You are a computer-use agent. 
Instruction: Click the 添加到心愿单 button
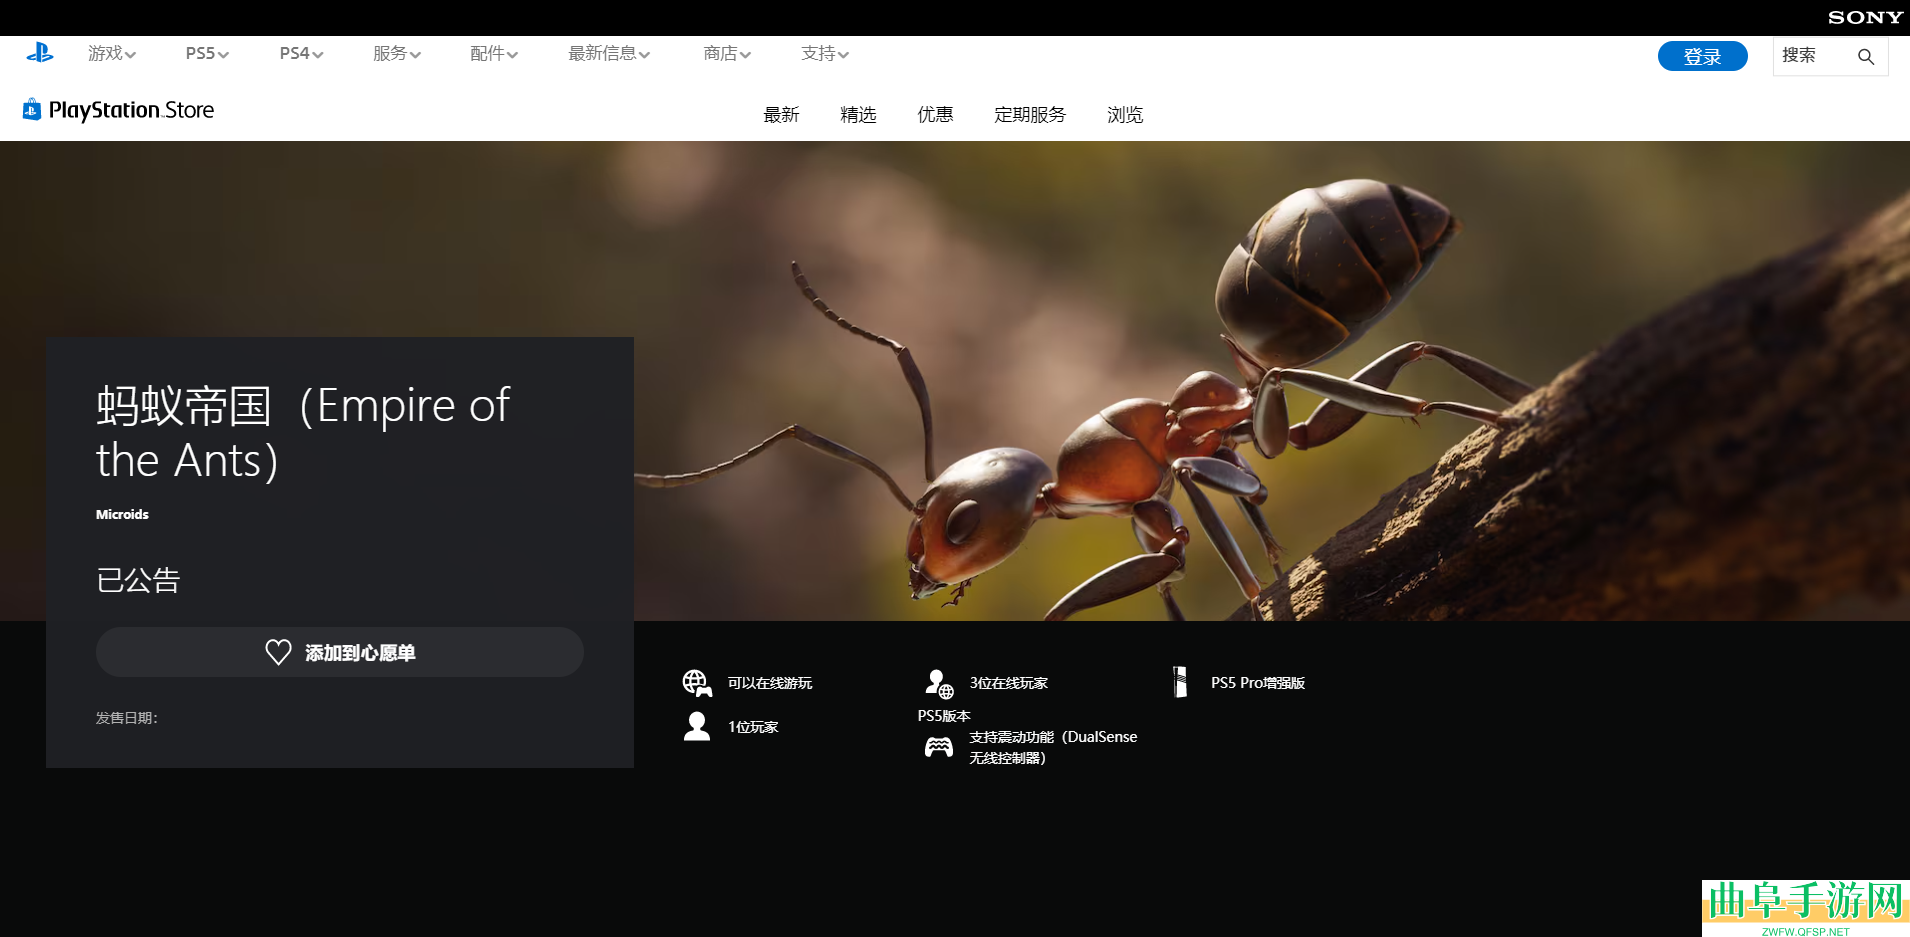click(x=340, y=653)
